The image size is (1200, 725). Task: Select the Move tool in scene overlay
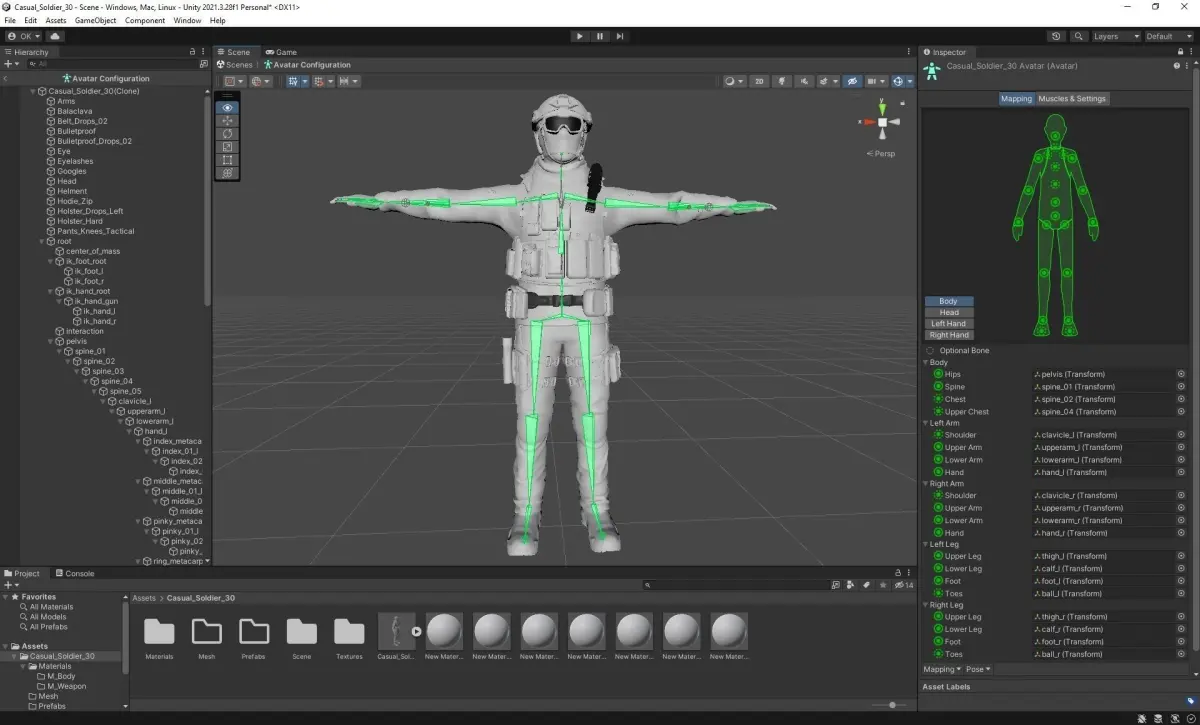[227, 120]
